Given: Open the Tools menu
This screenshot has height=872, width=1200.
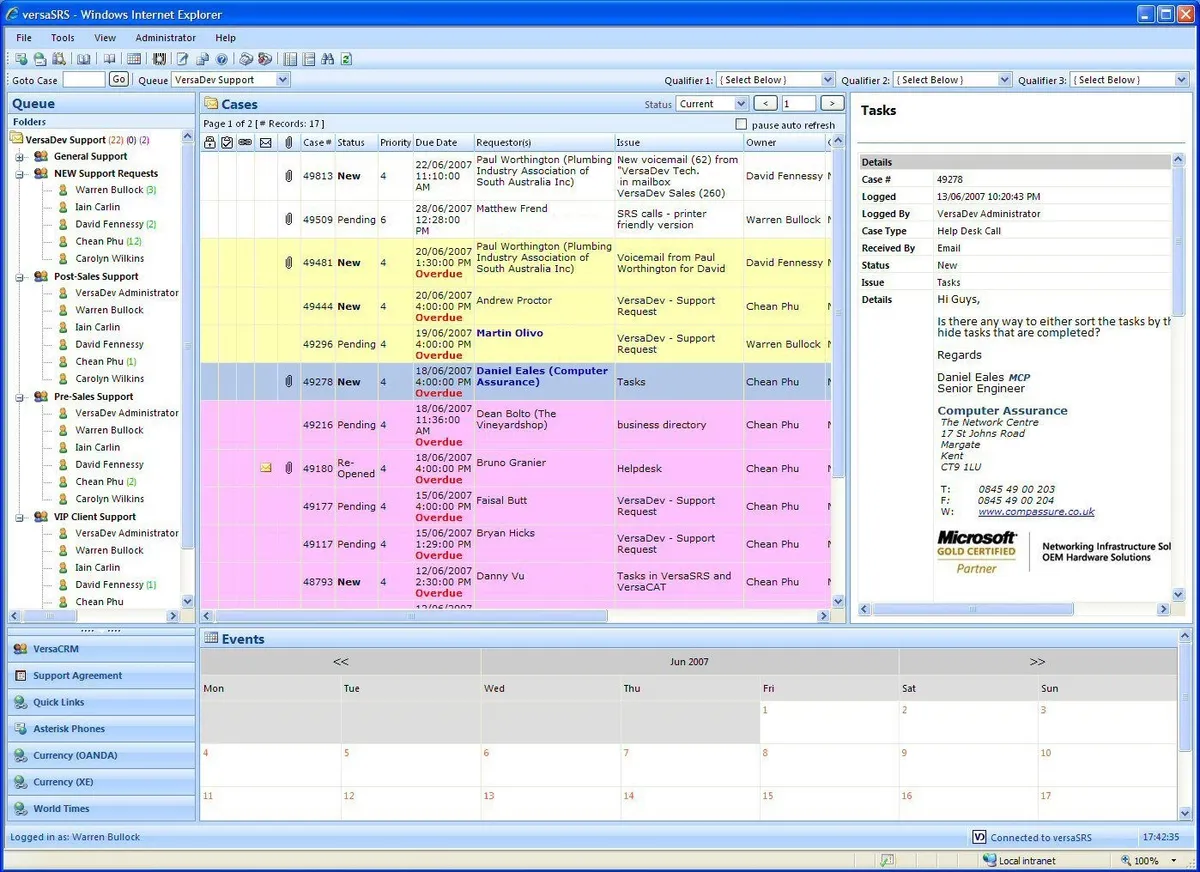Looking at the screenshot, I should coord(62,37).
